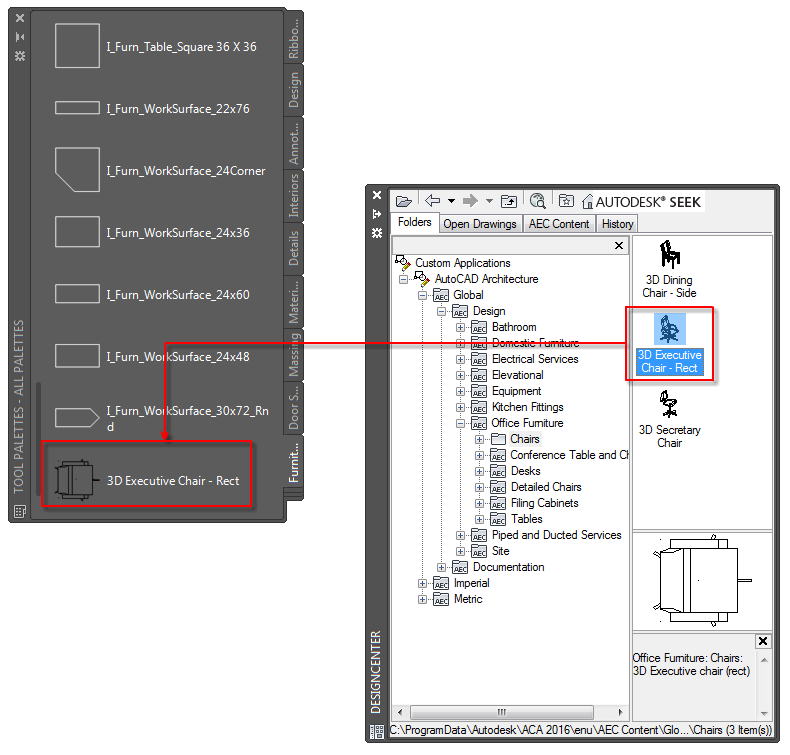Switch to the Interiors palette tab
The height and width of the screenshot is (755, 790).
point(294,195)
